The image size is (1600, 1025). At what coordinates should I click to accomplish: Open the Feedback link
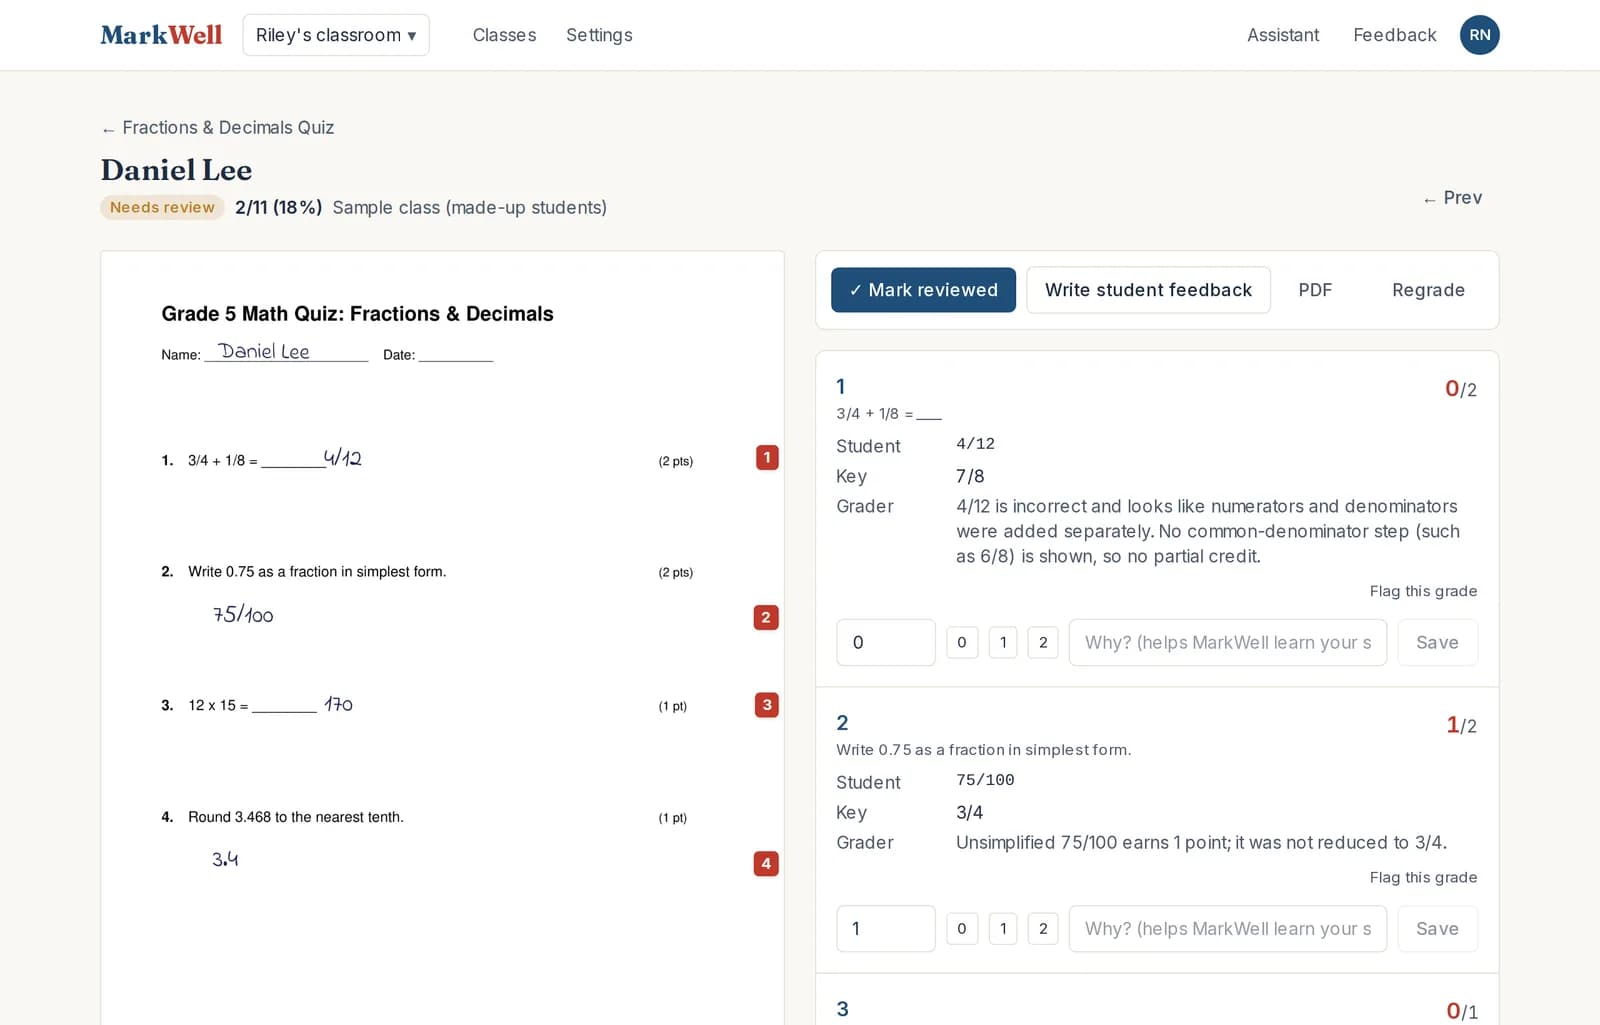tap(1395, 35)
